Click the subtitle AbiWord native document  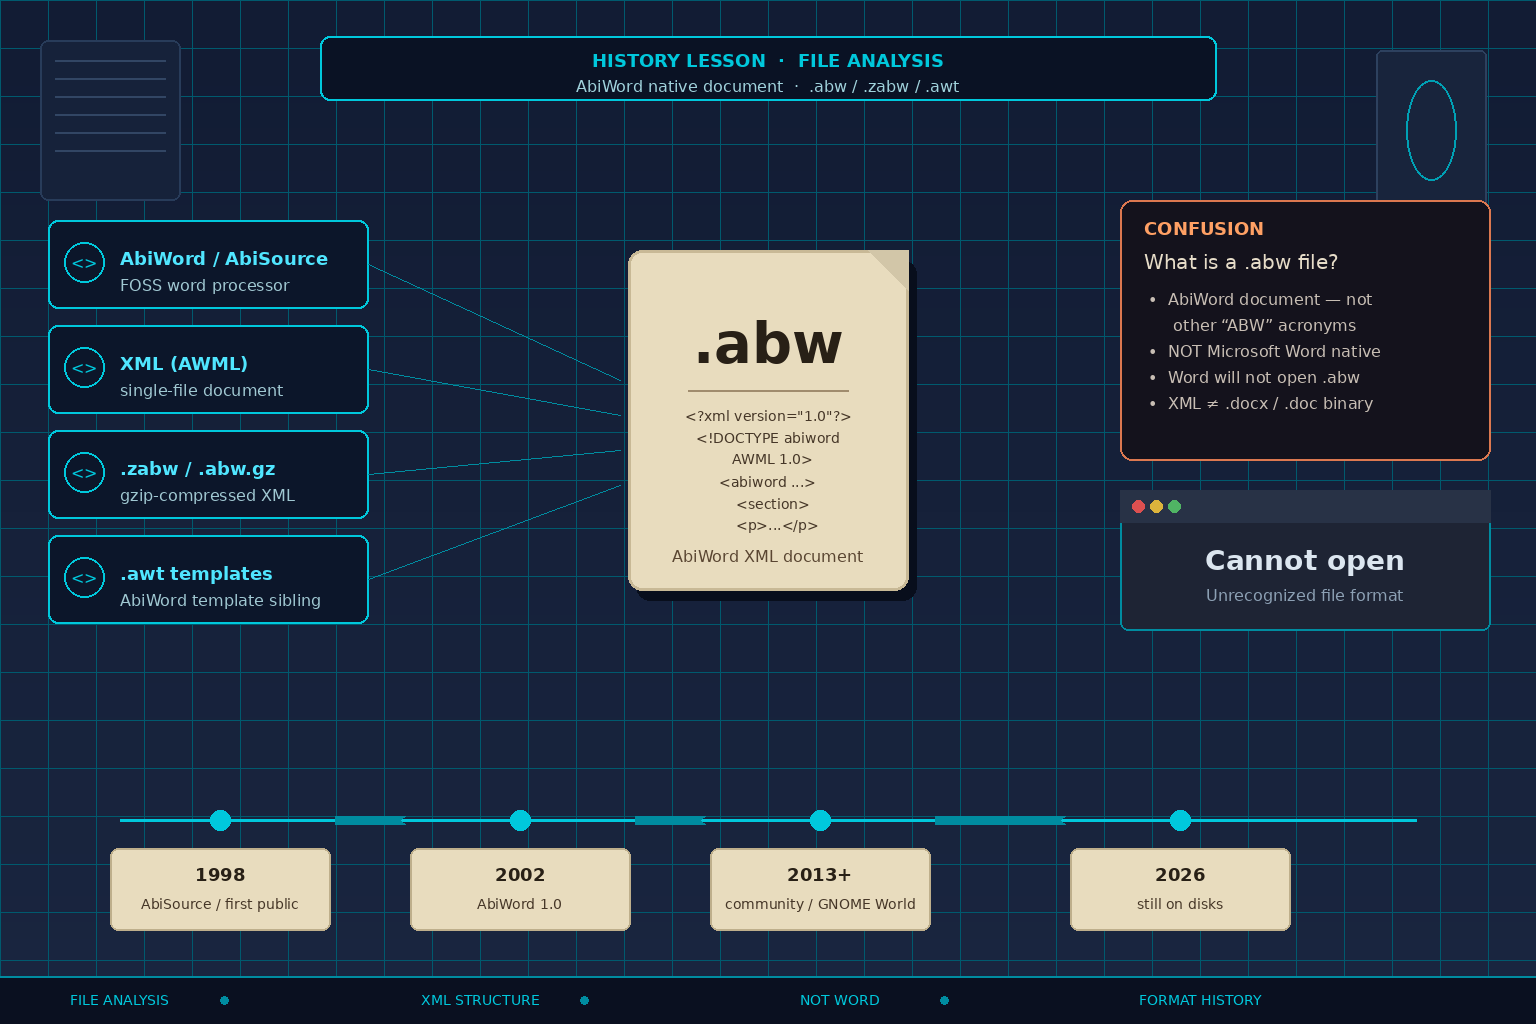[x=679, y=86]
